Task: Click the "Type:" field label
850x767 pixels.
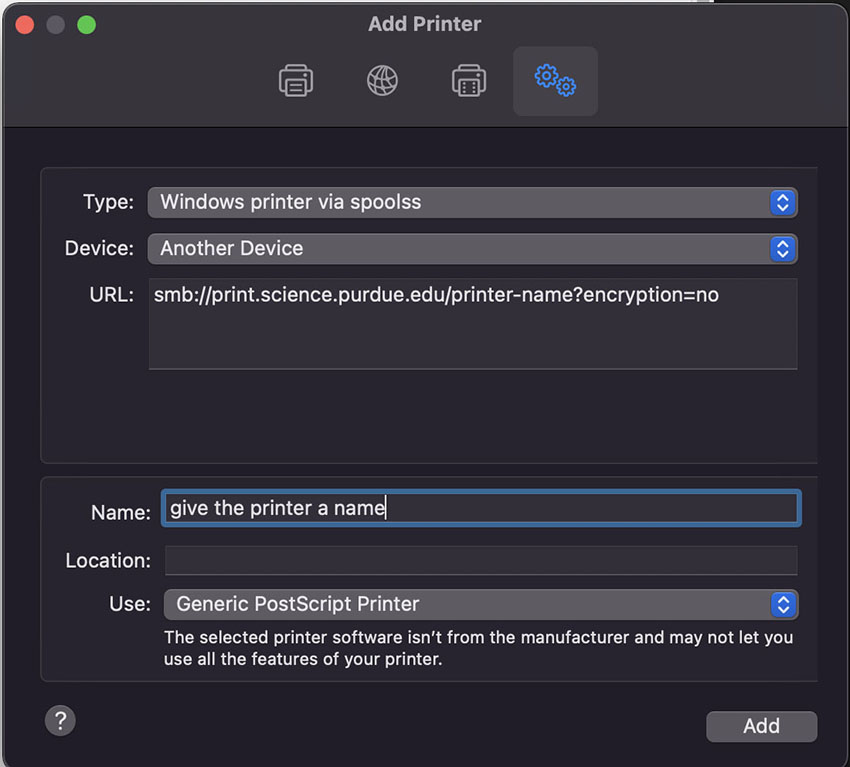Action: coord(108,202)
